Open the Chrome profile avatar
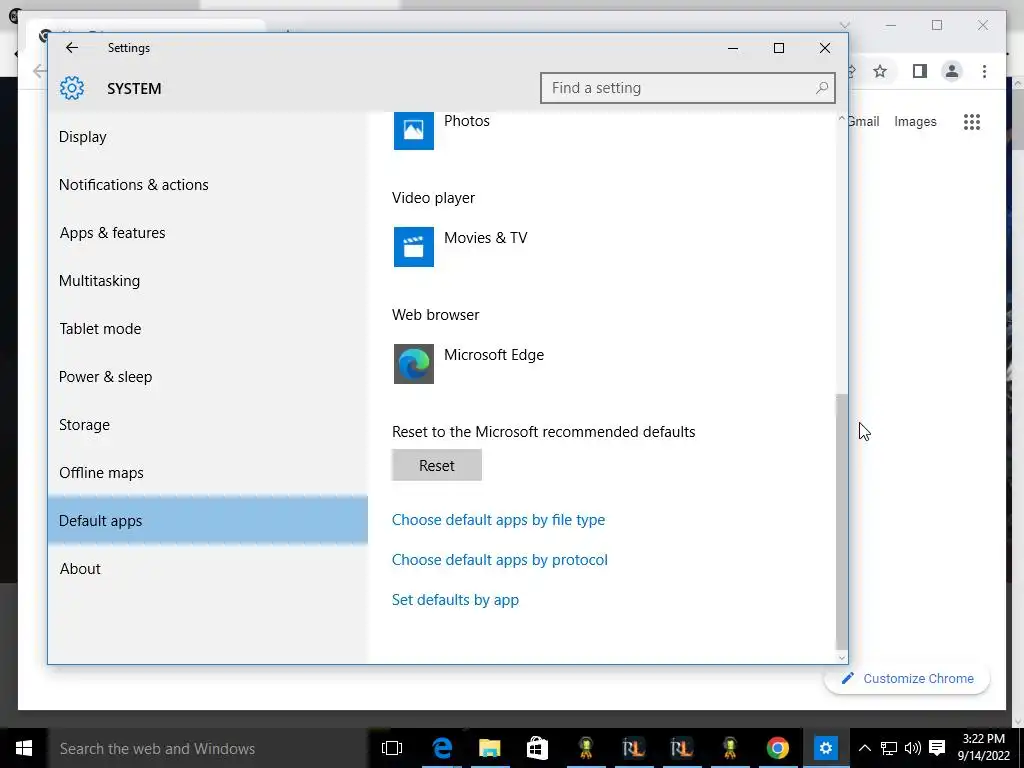This screenshot has height=768, width=1024. pyautogui.click(x=952, y=71)
